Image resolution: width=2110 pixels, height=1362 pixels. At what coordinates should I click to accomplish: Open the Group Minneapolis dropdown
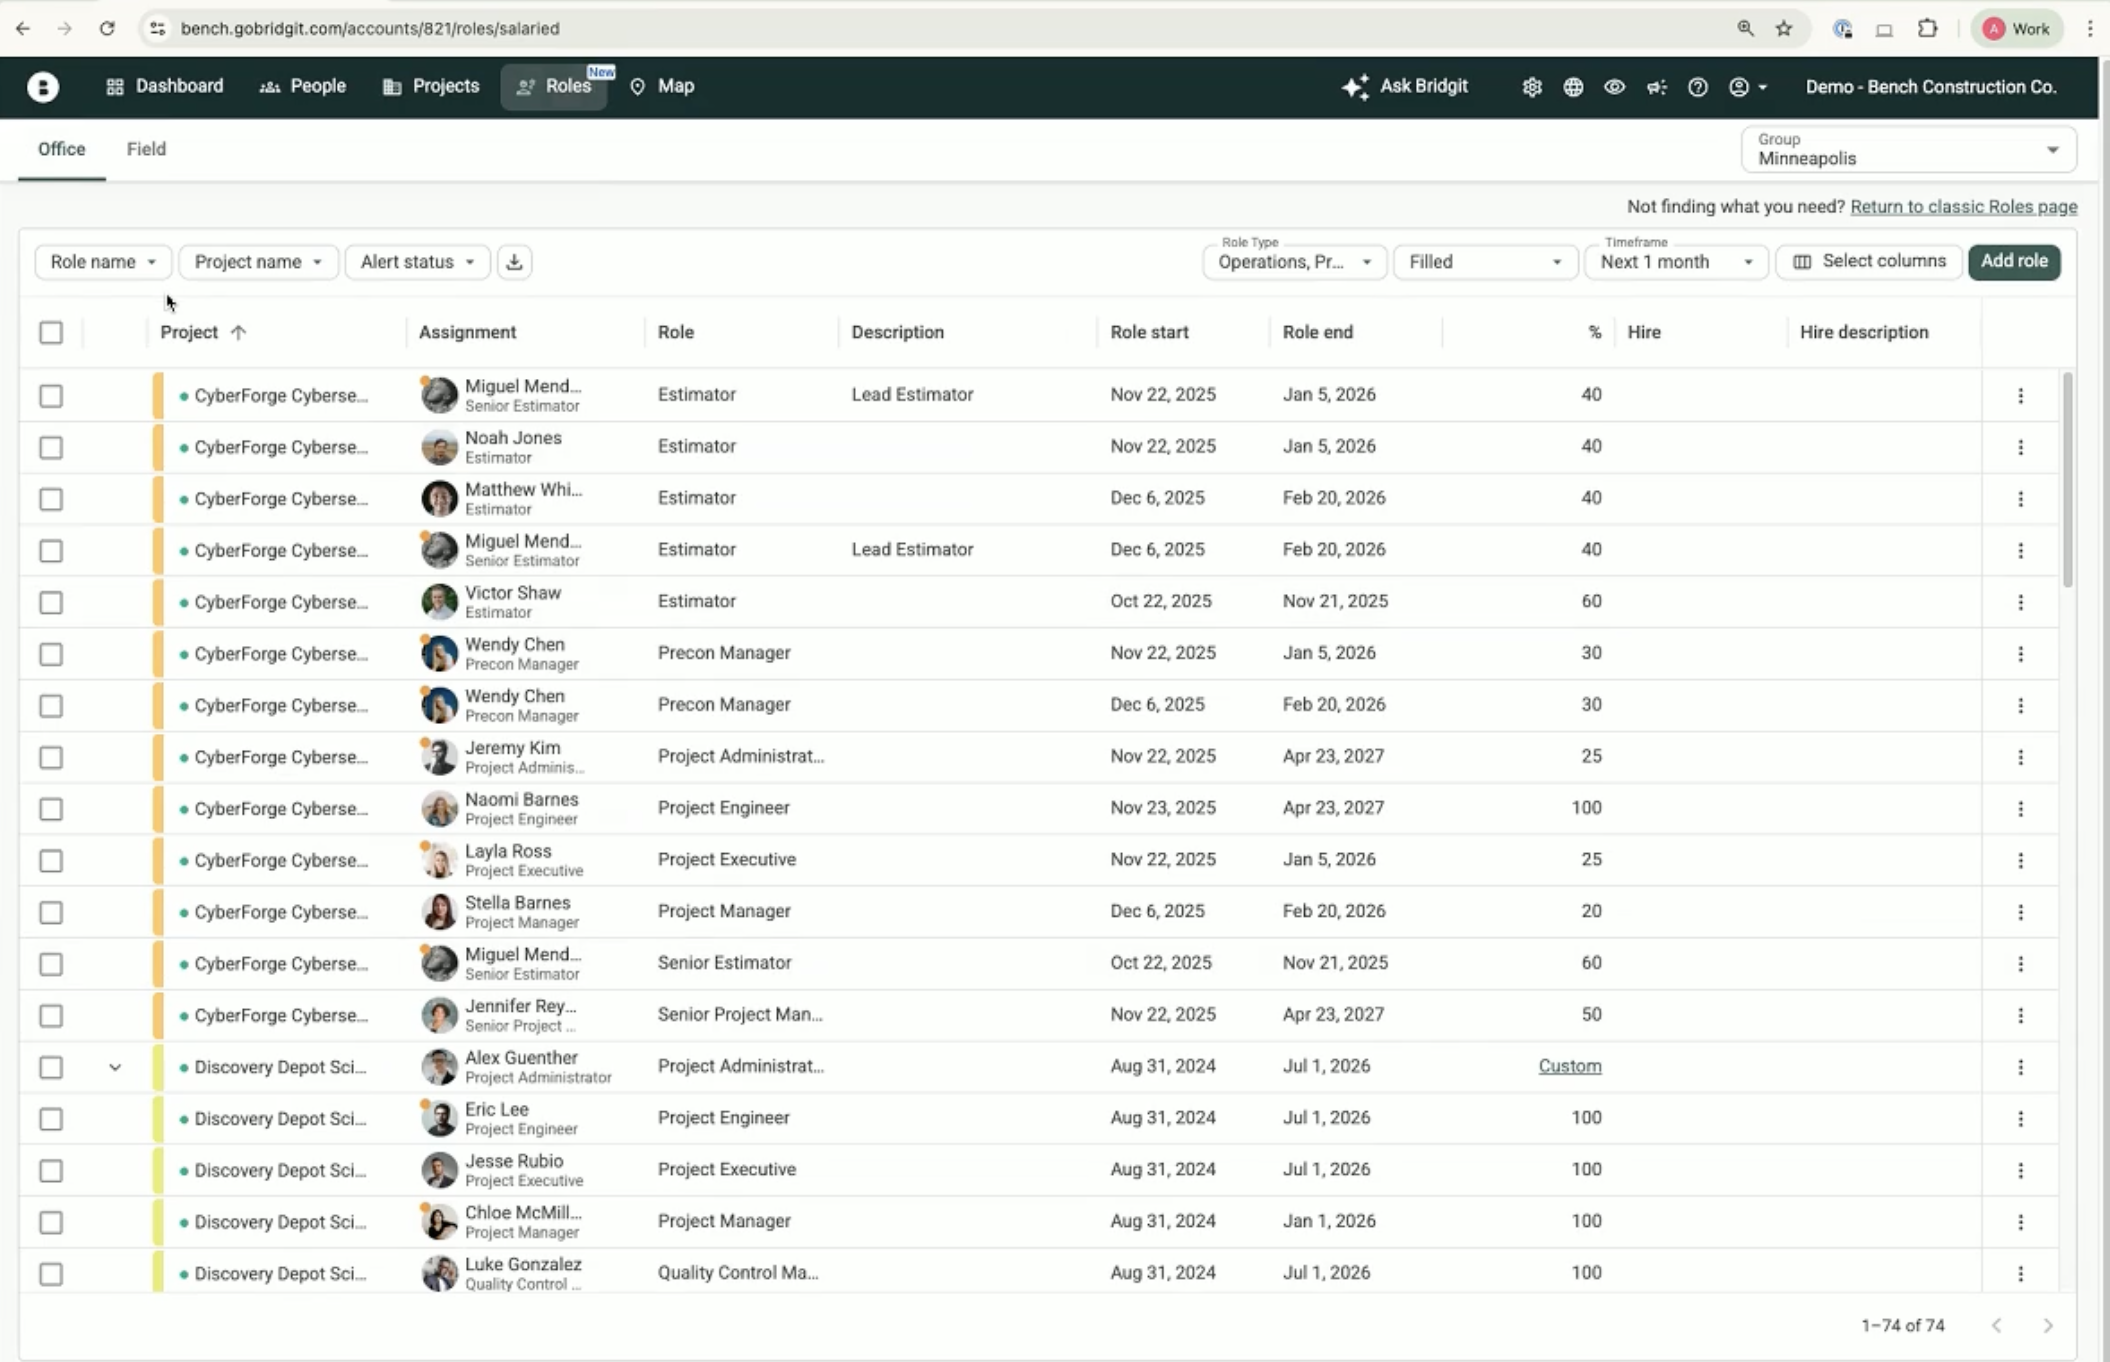tap(1908, 150)
